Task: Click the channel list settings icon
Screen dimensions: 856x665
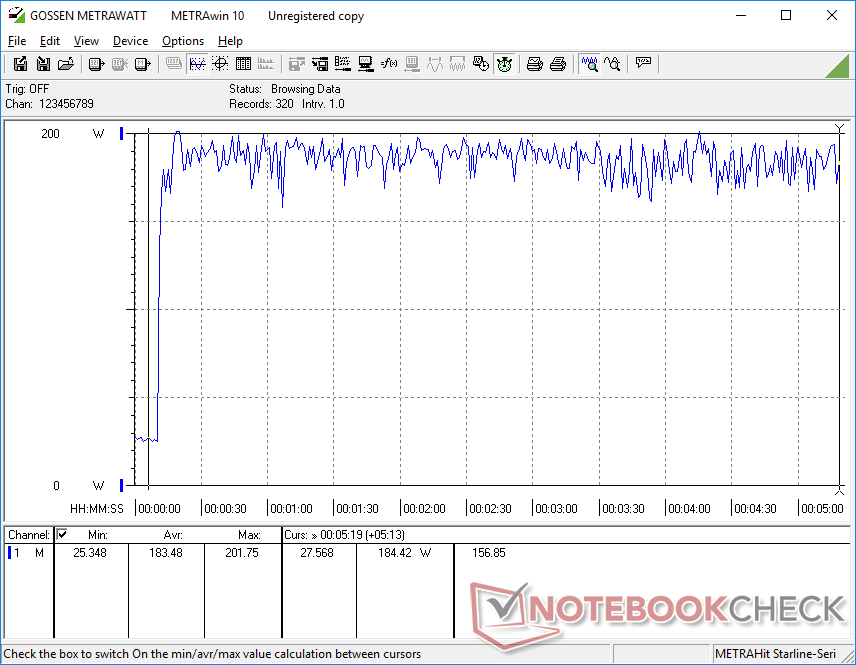Action: click(x=343, y=64)
